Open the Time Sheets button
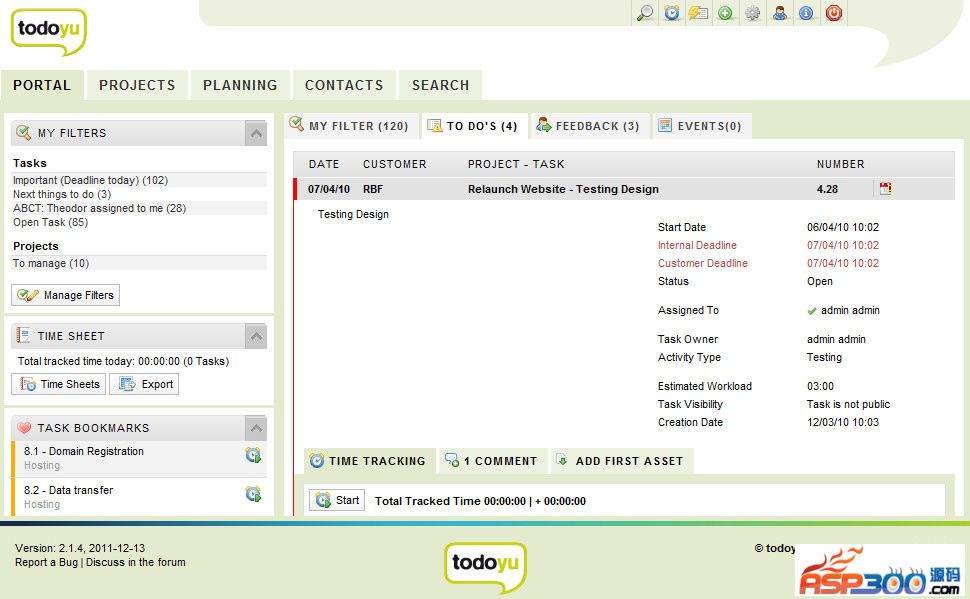970x599 pixels. point(59,384)
